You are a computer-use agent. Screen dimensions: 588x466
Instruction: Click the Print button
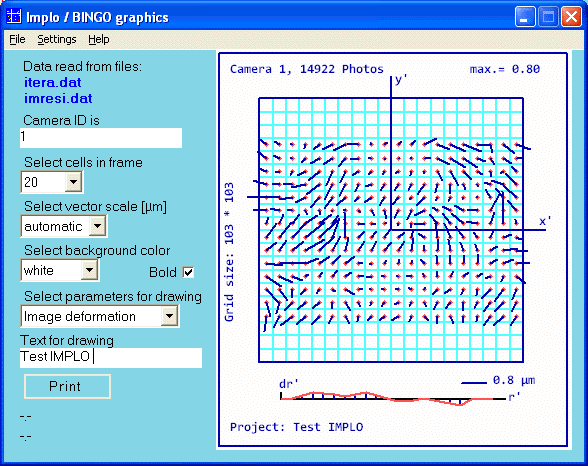point(68,386)
